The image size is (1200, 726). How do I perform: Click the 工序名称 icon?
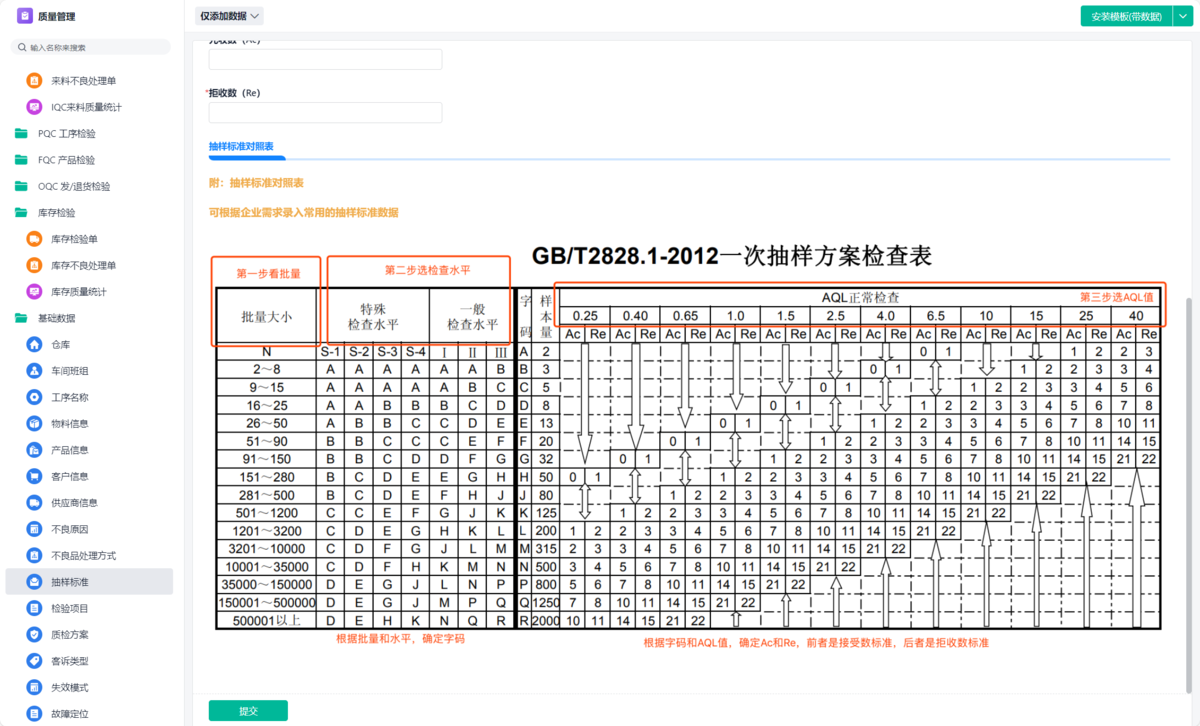tap(34, 397)
